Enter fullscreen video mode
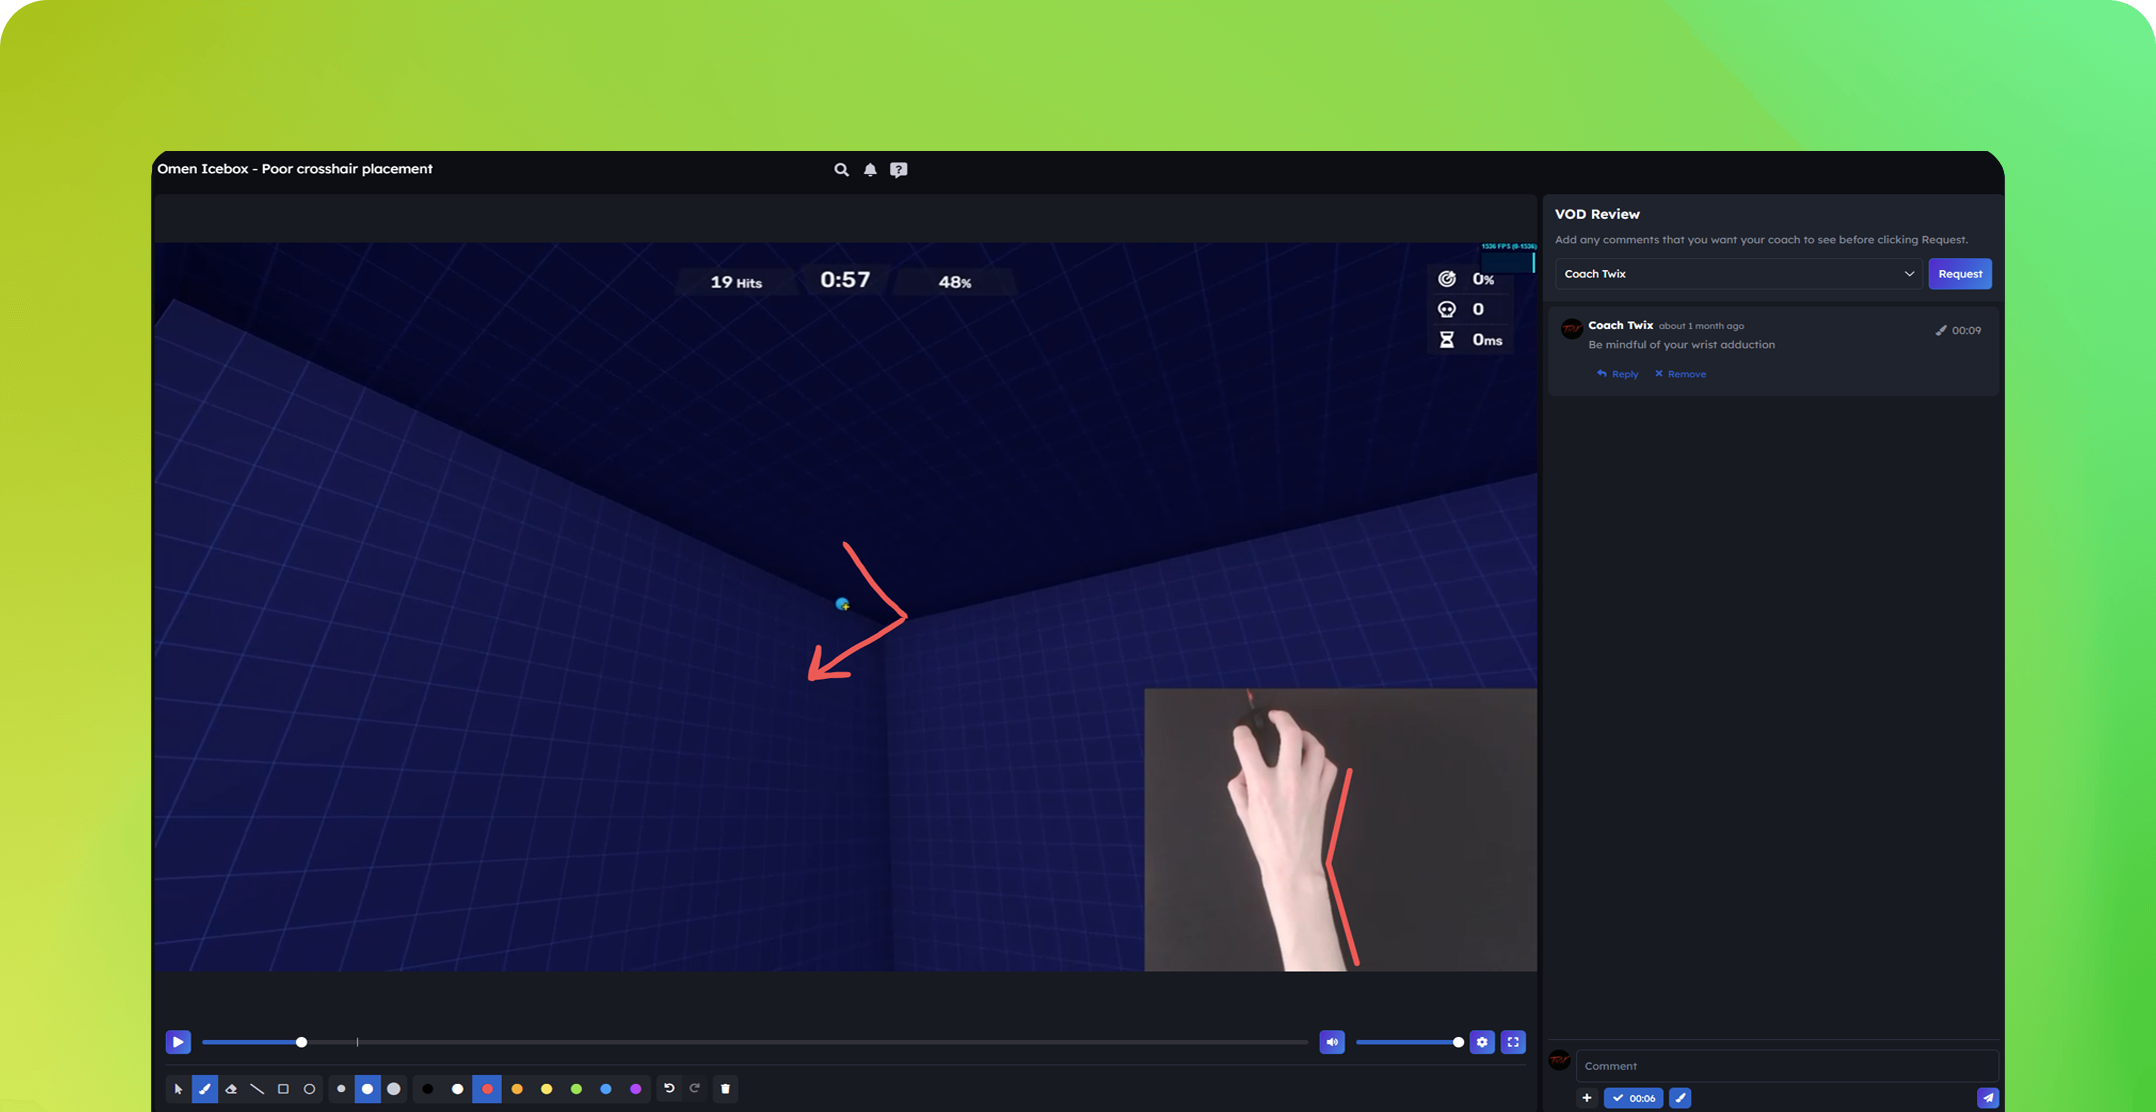 [x=1513, y=1042]
